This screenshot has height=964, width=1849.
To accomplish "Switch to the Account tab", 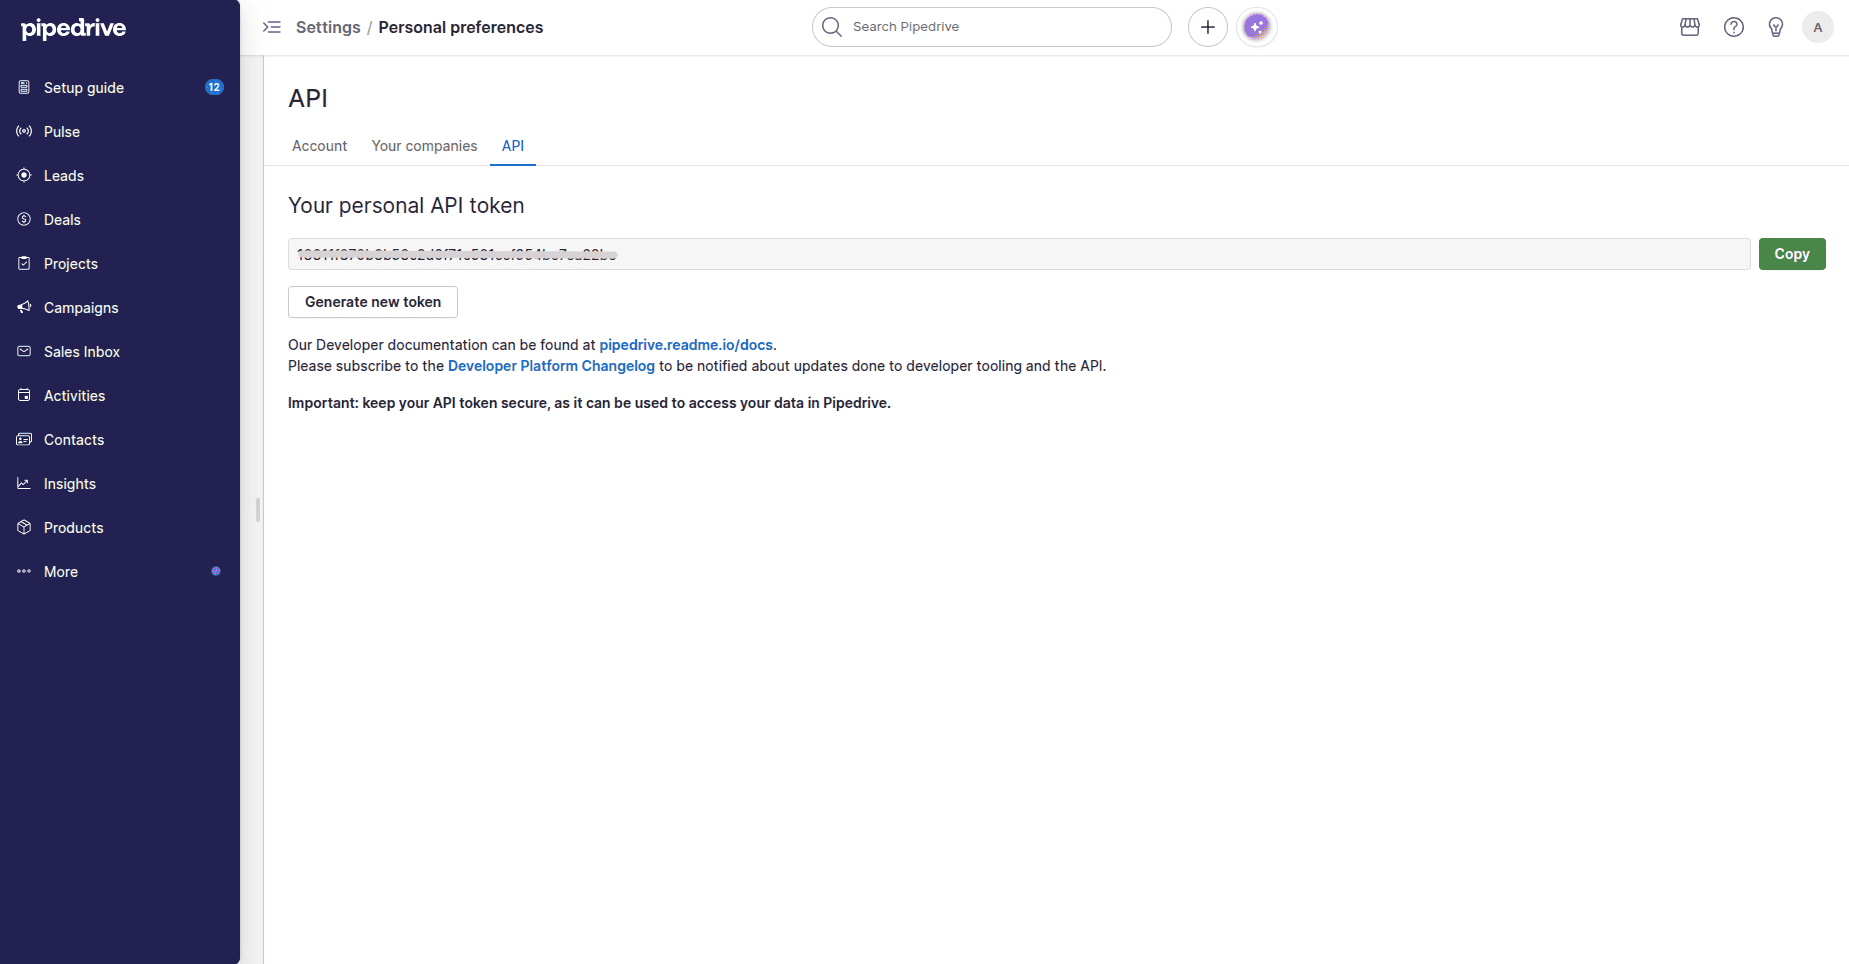I will (319, 146).
